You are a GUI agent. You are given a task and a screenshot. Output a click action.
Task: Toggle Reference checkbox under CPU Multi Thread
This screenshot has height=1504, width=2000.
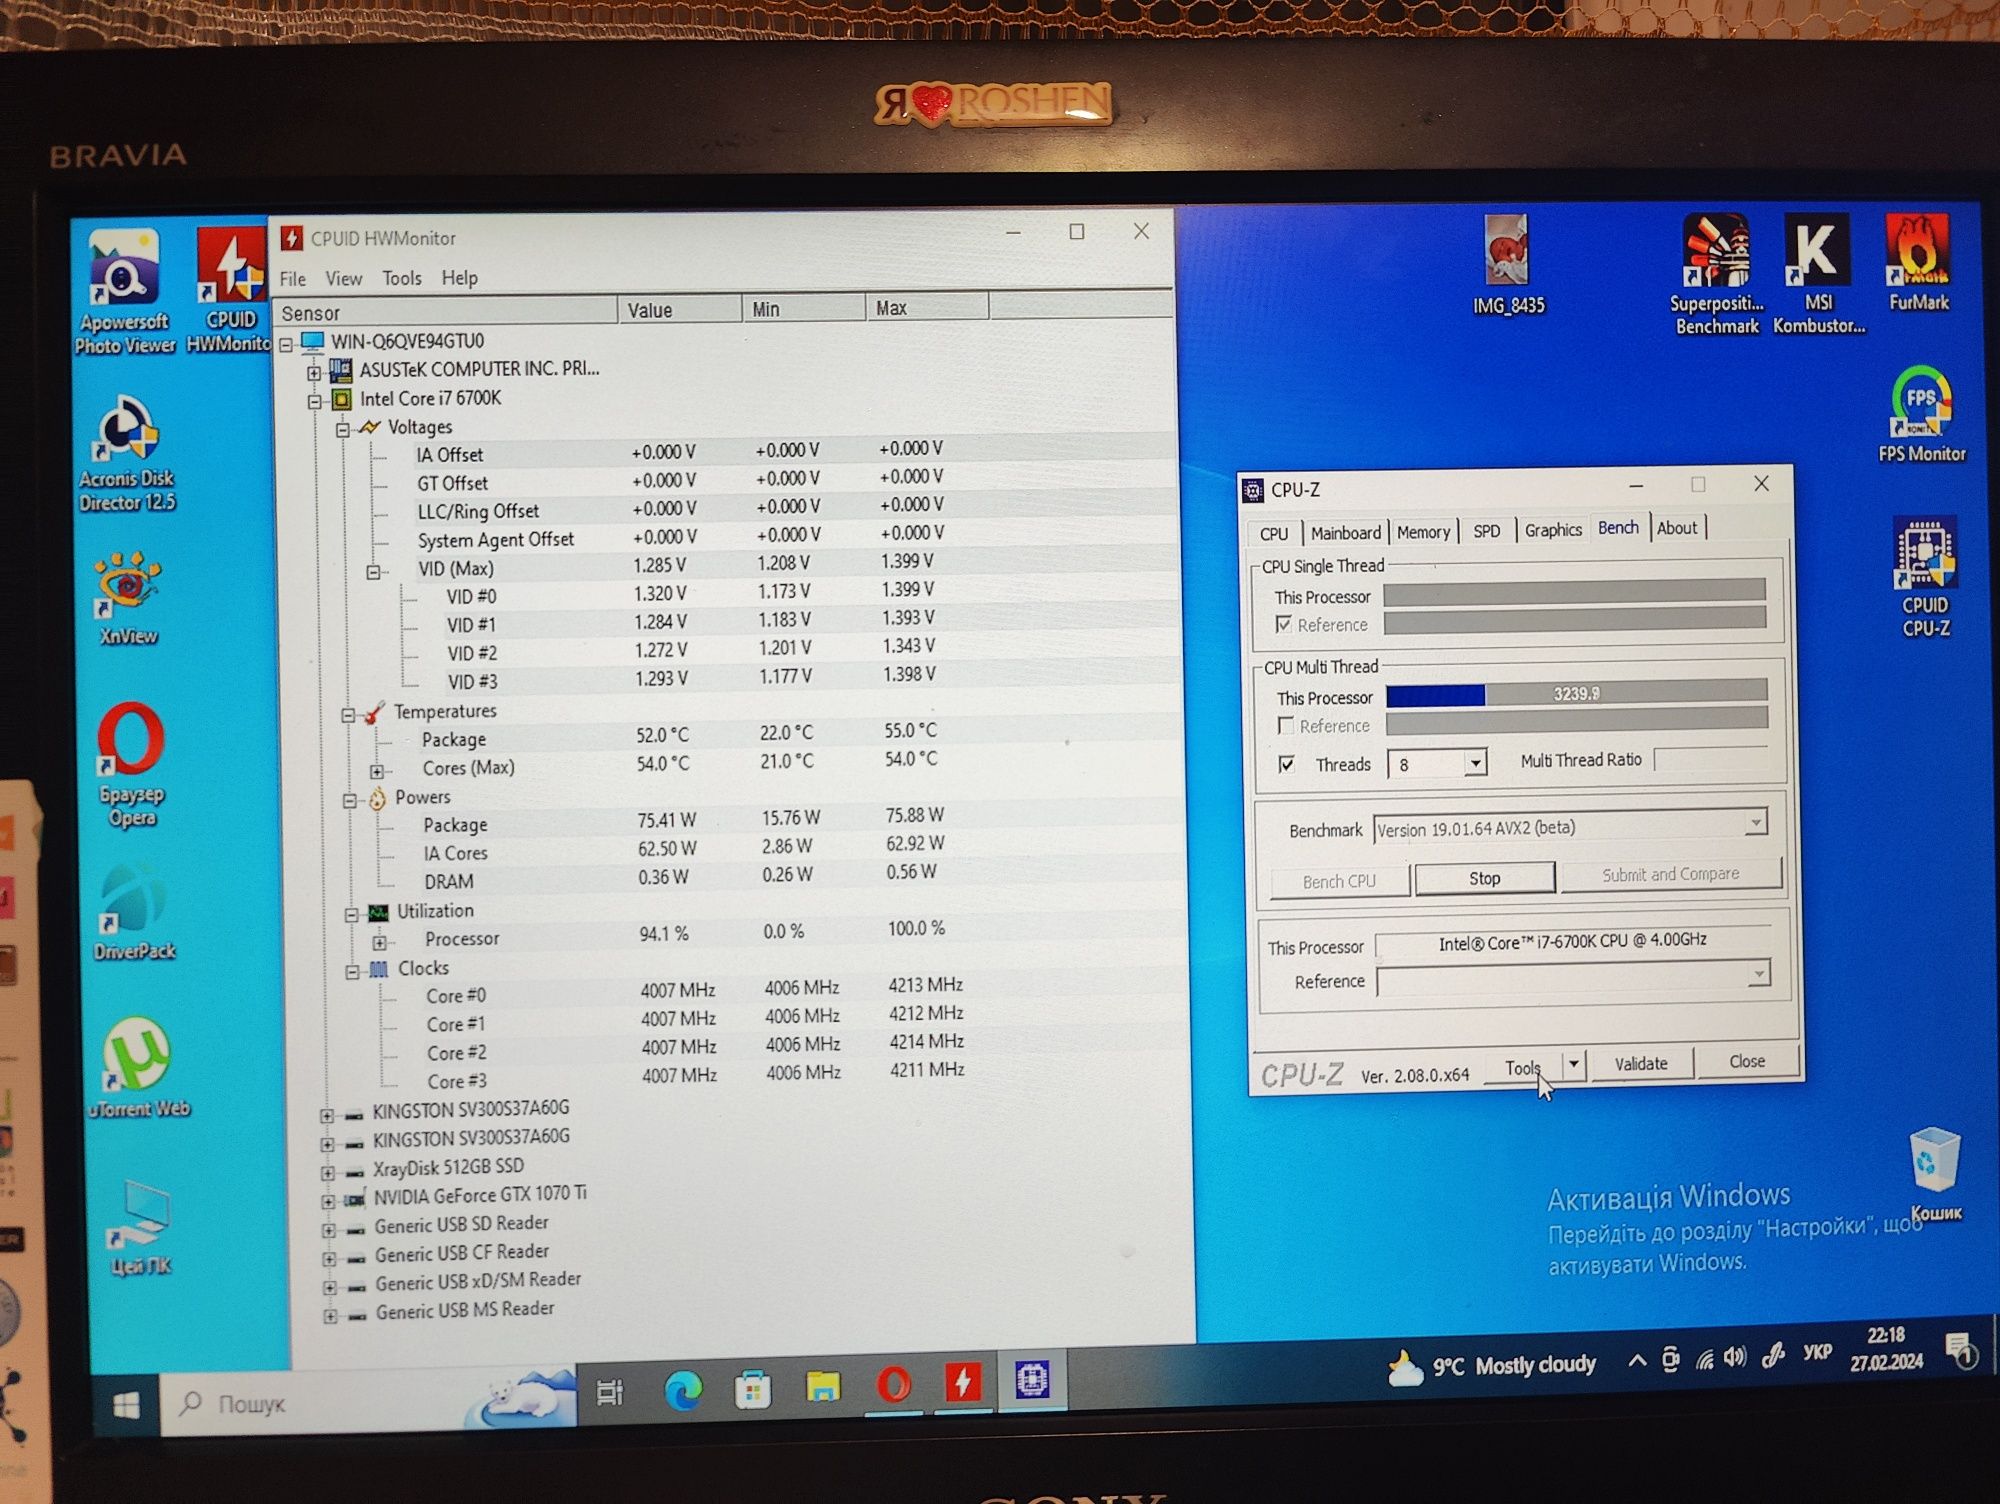pyautogui.click(x=1287, y=725)
